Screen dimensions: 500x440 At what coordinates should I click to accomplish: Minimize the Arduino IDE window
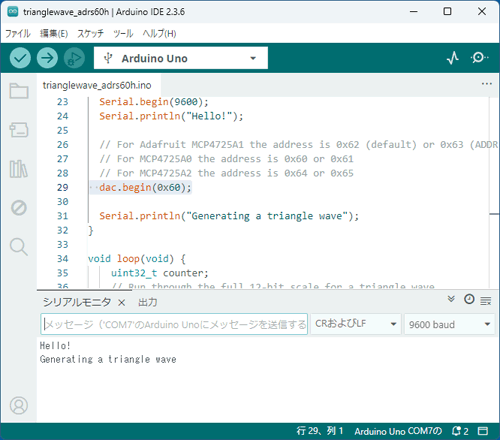coord(414,12)
